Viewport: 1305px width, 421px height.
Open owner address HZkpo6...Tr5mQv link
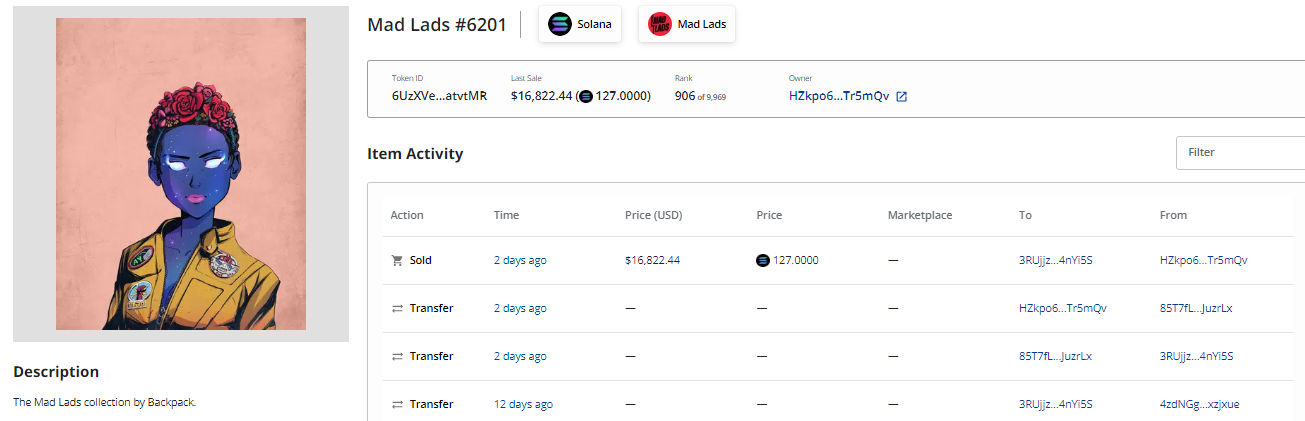(839, 96)
